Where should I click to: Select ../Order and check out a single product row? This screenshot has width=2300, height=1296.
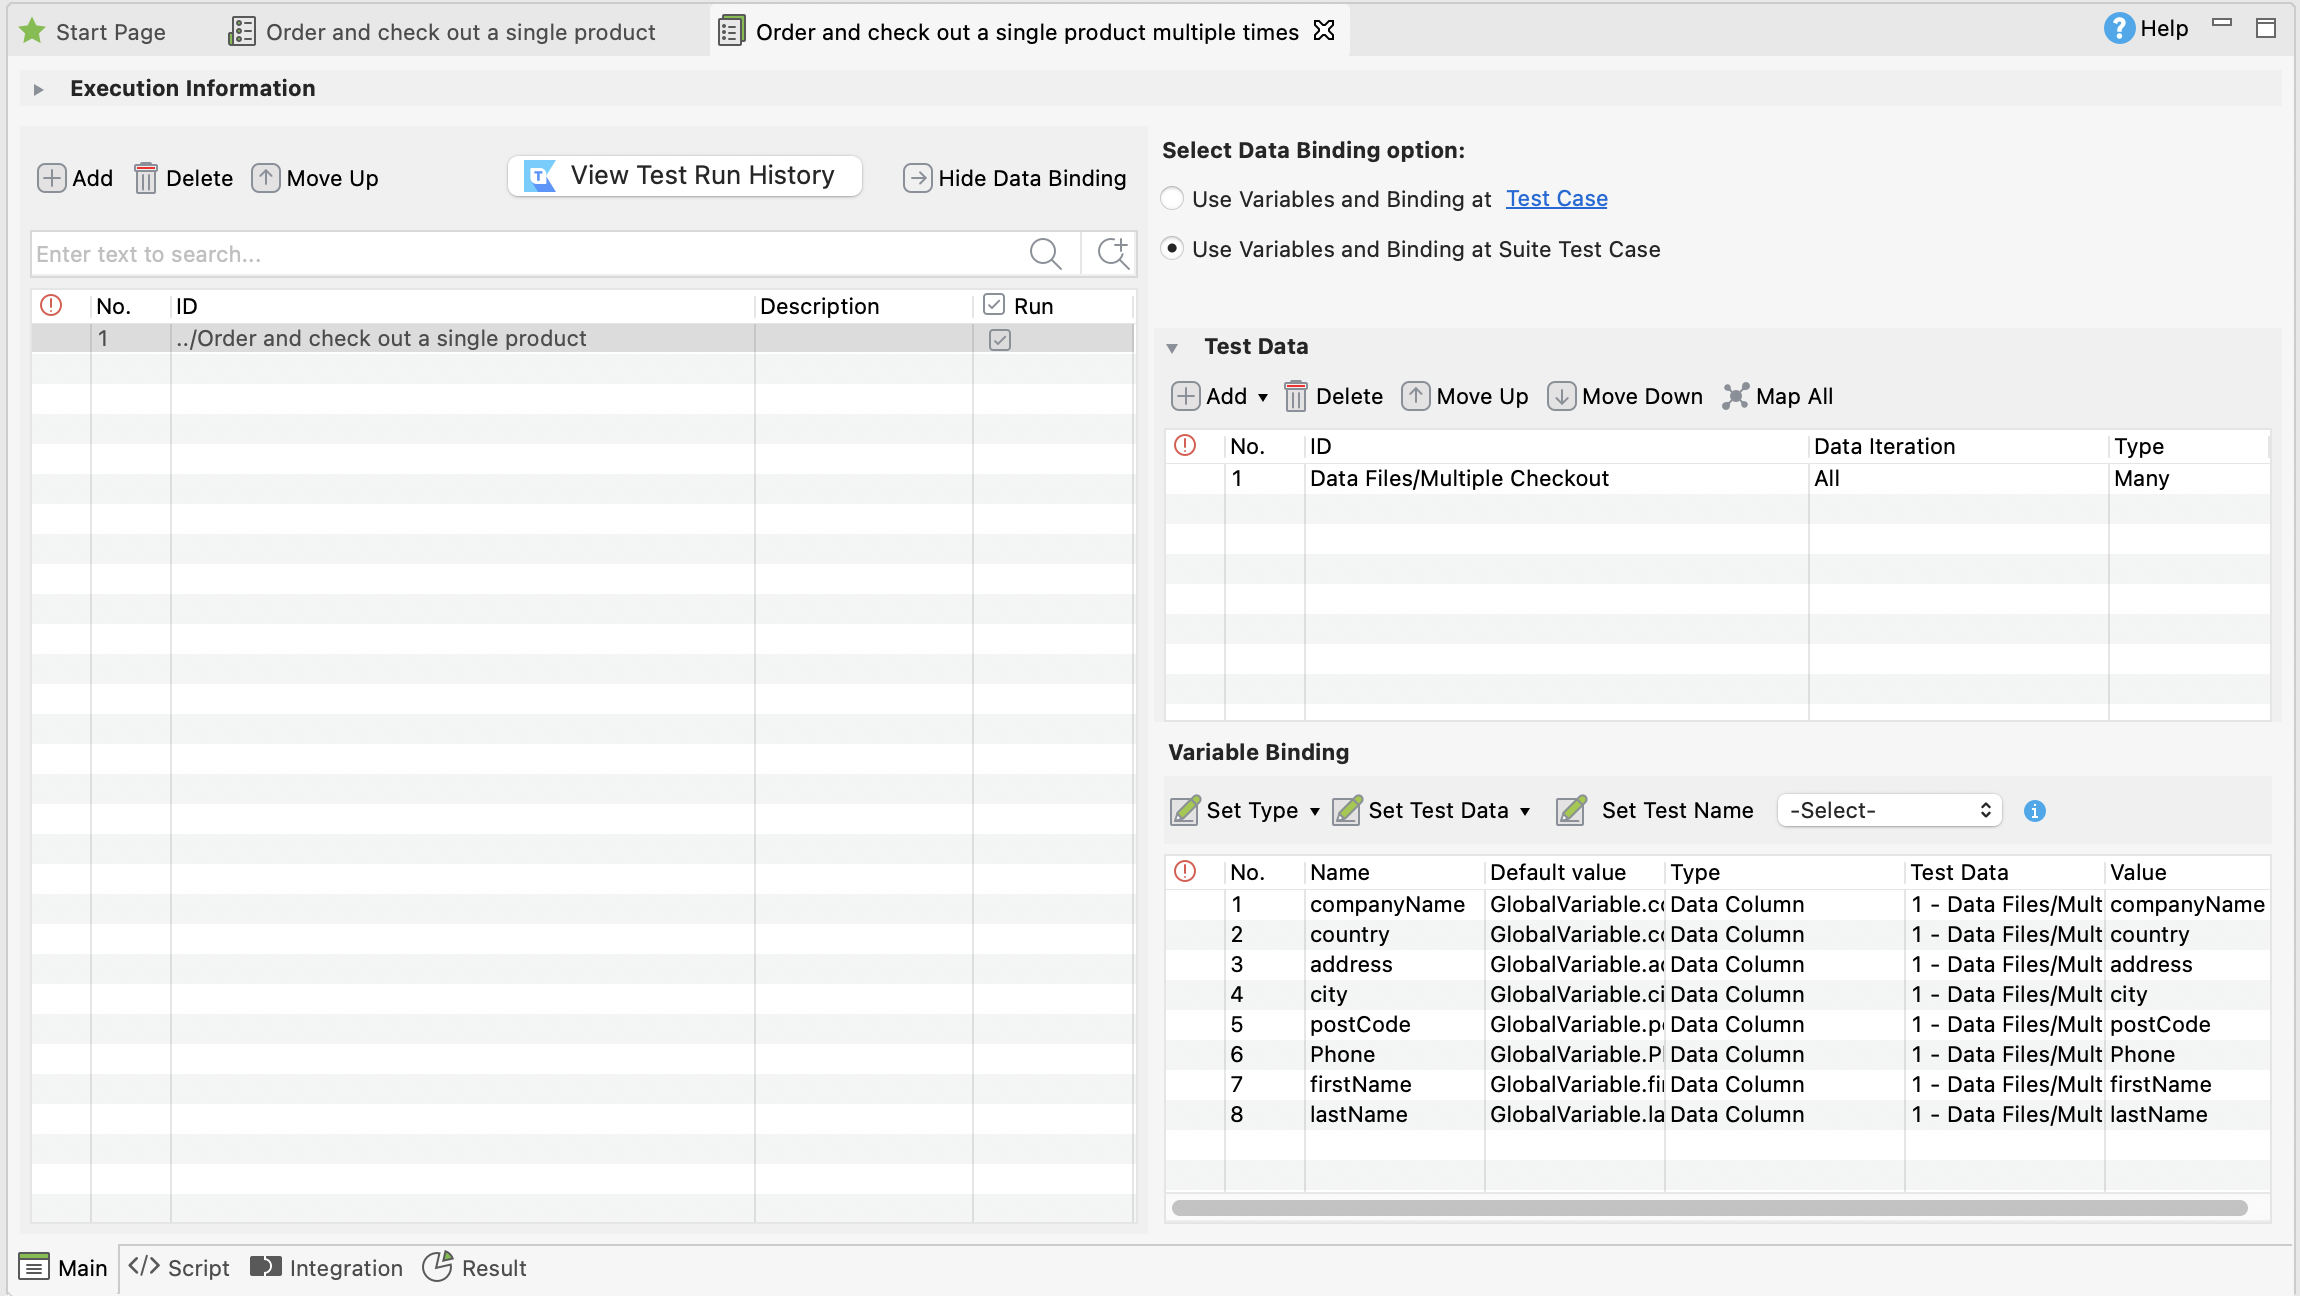point(583,339)
